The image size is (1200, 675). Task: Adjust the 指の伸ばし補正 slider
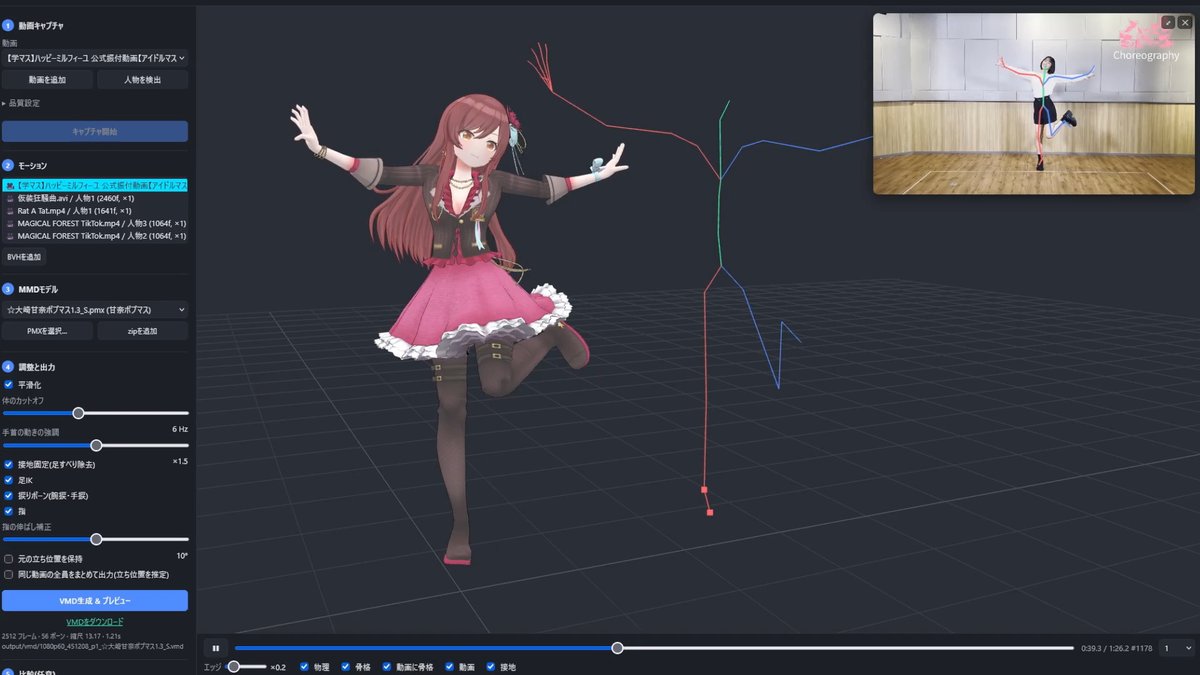pyautogui.click(x=96, y=539)
